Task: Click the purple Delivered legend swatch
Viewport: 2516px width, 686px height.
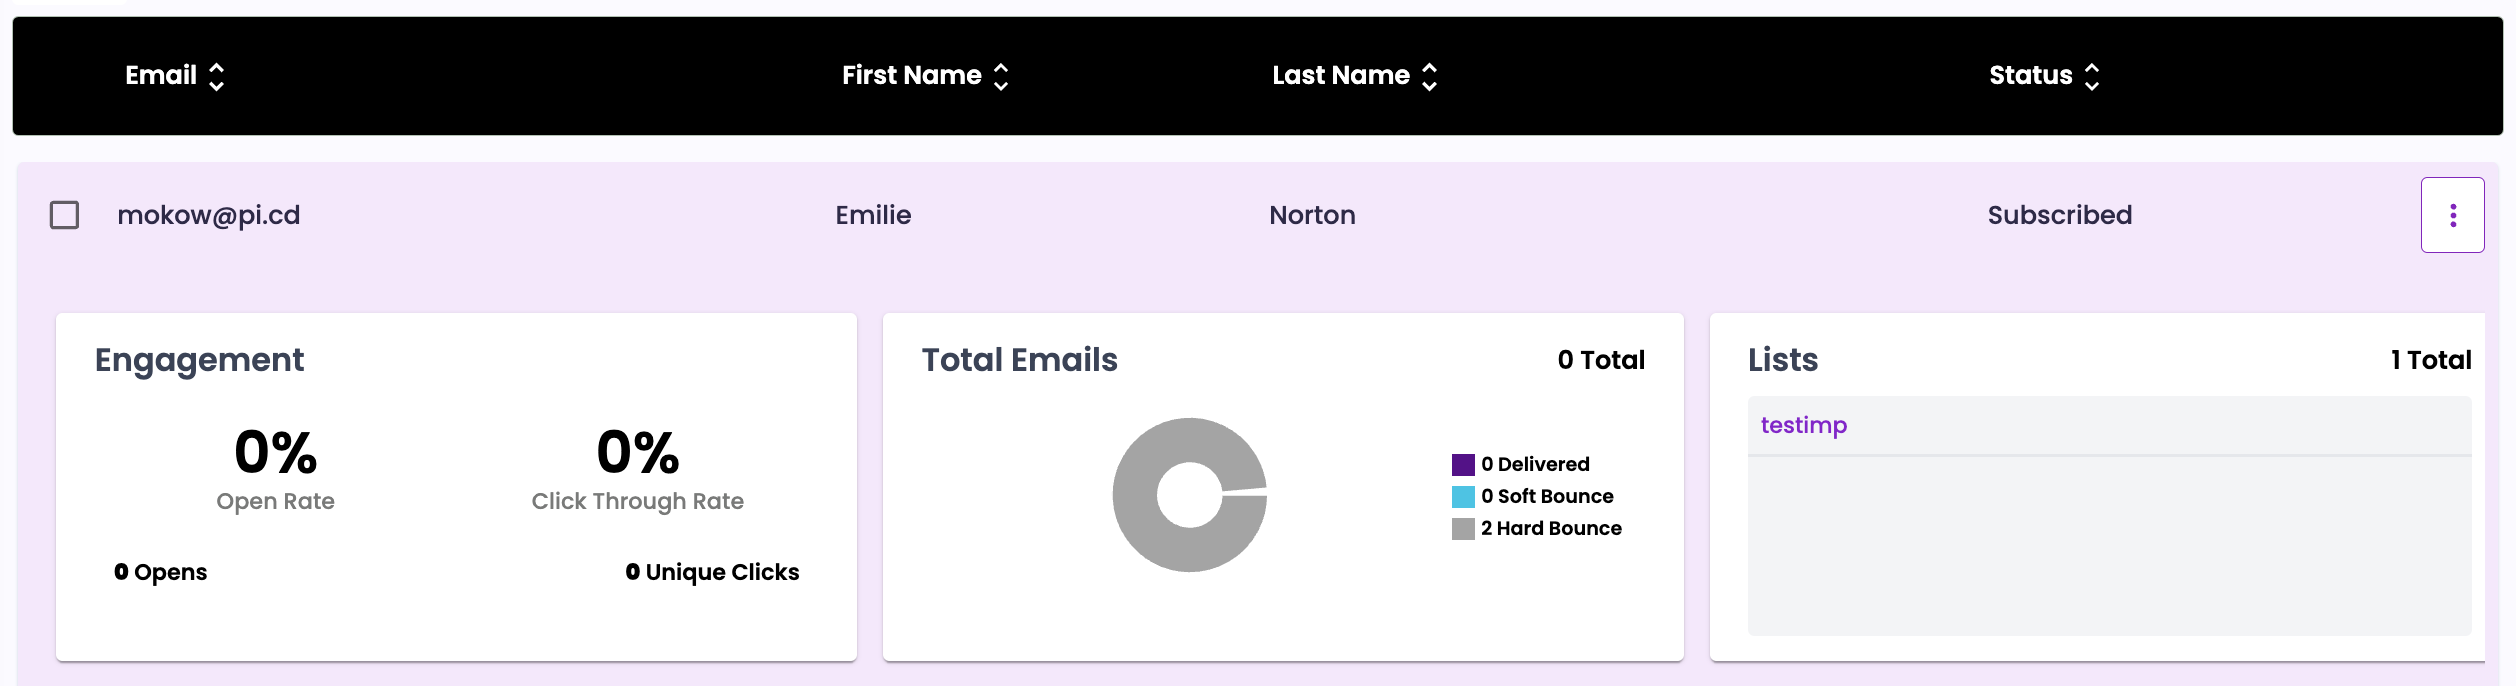Action: point(1463,465)
